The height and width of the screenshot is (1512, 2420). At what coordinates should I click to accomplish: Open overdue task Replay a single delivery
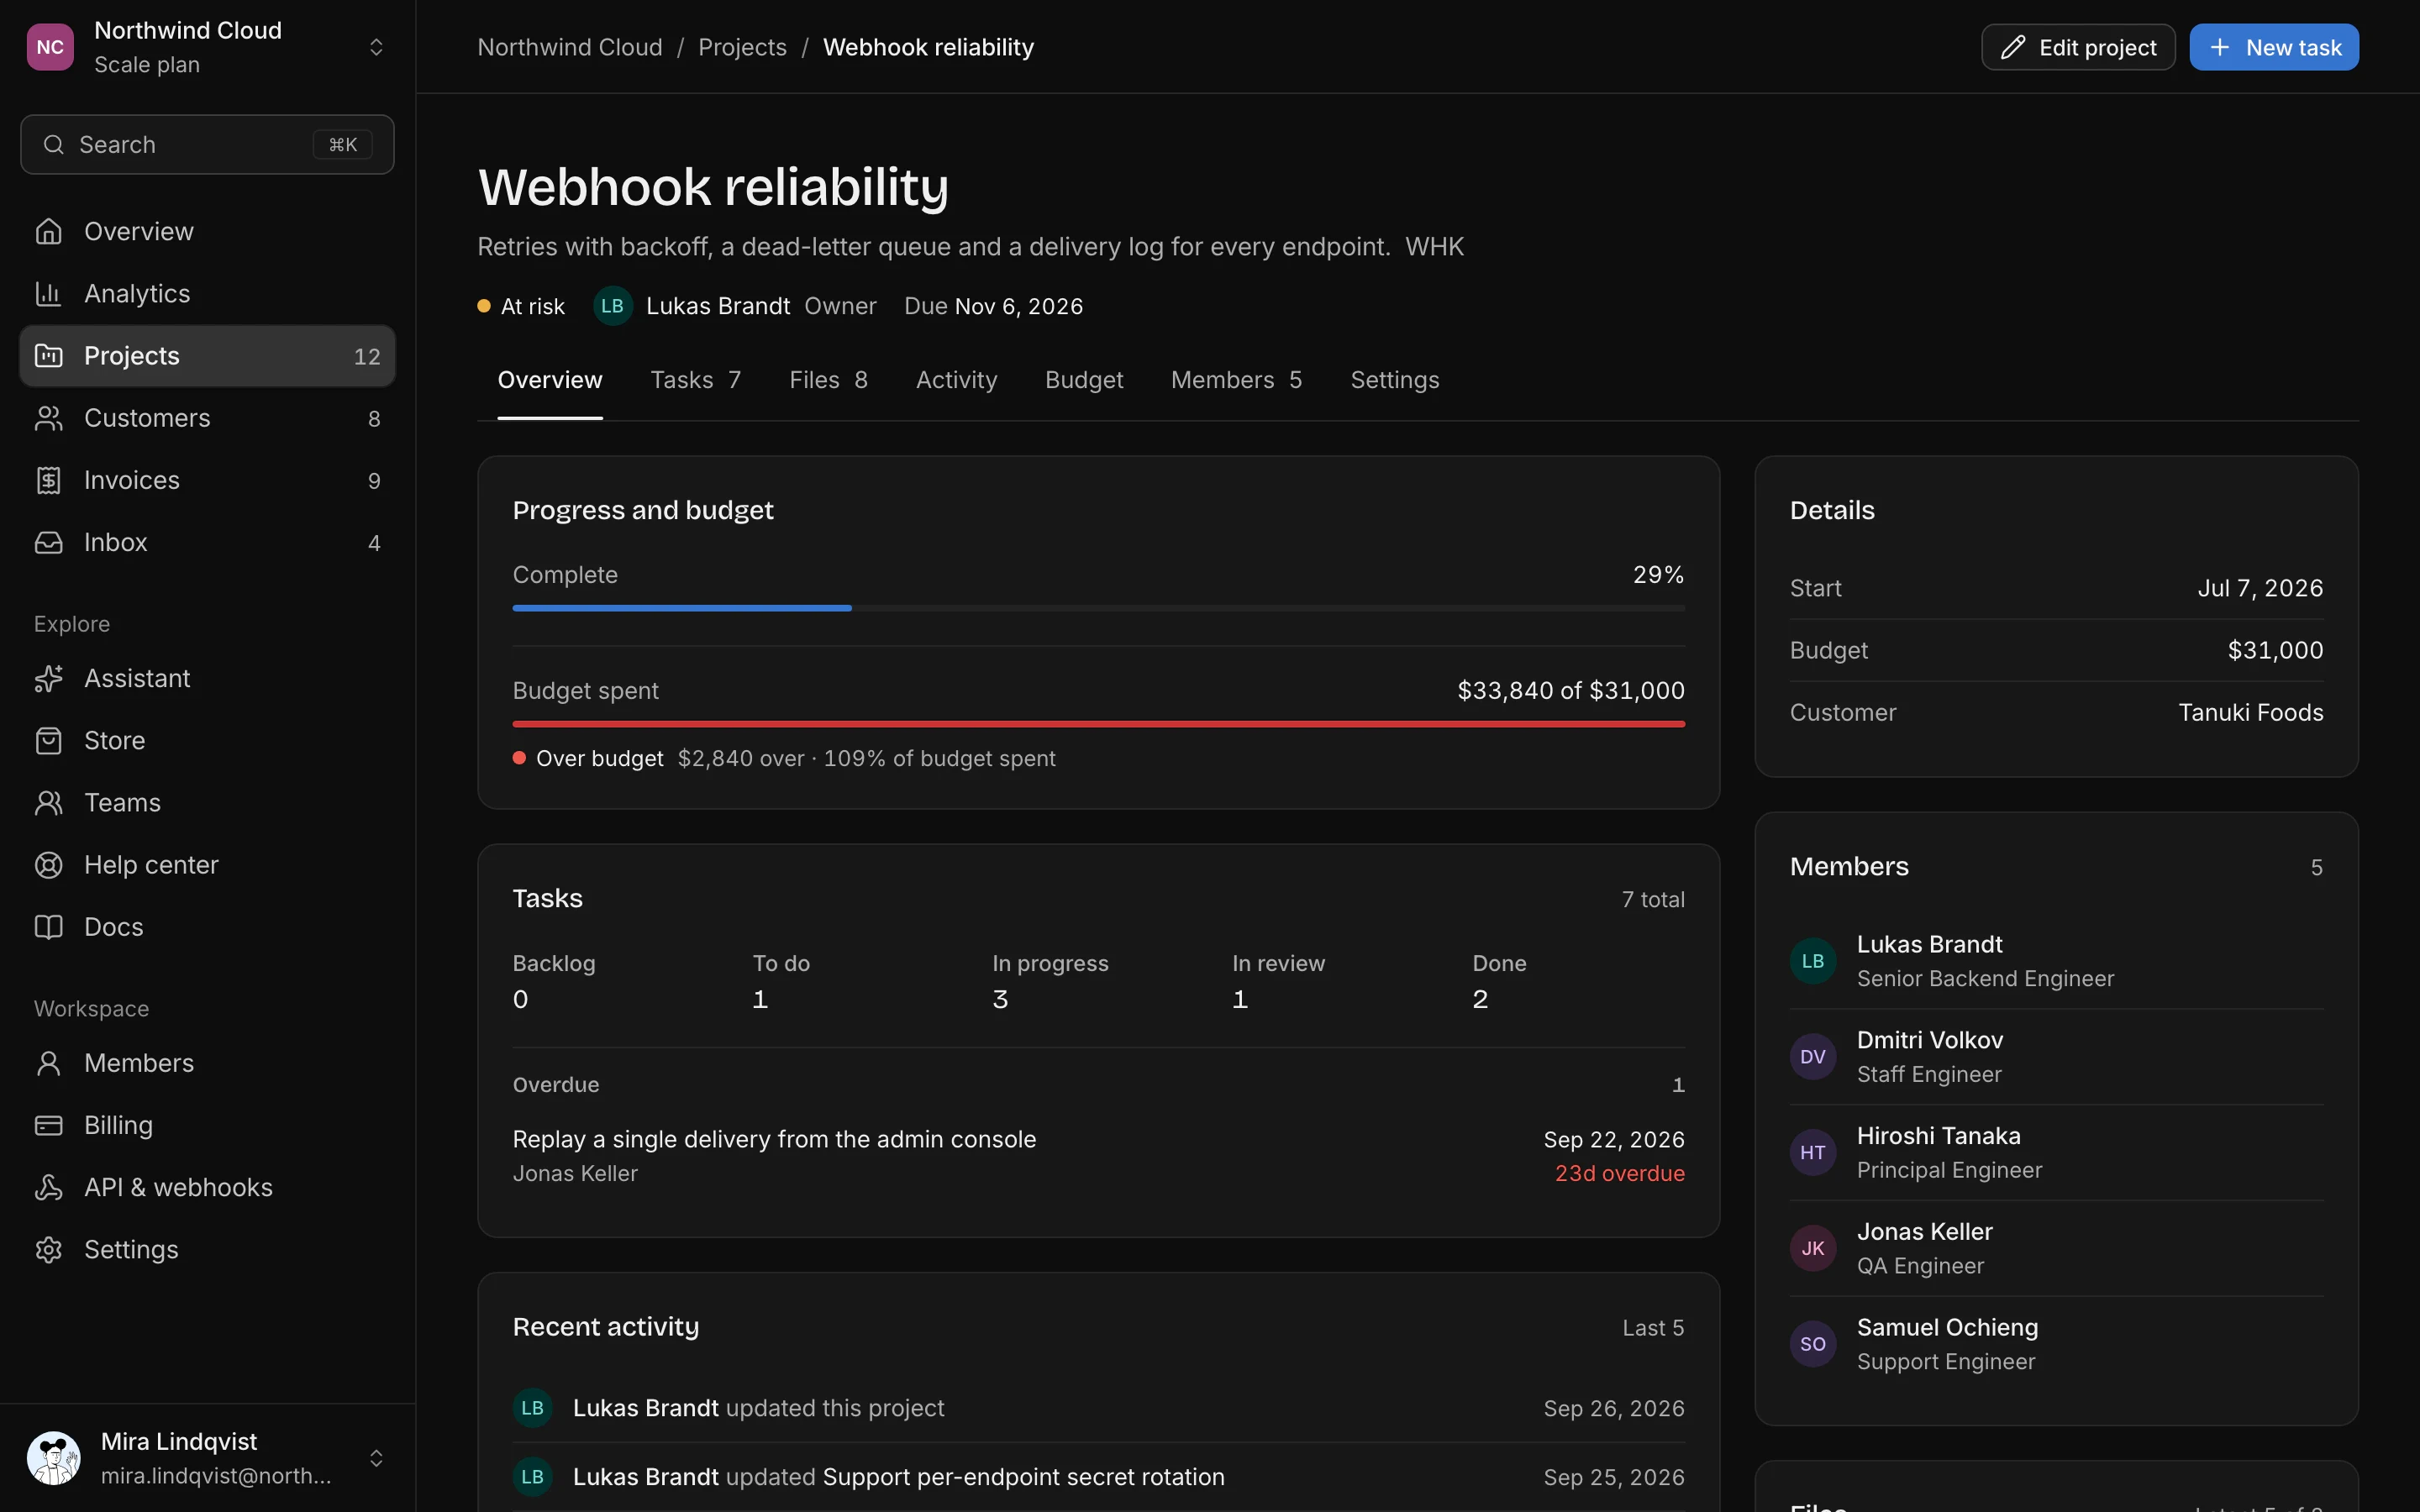774,1139
